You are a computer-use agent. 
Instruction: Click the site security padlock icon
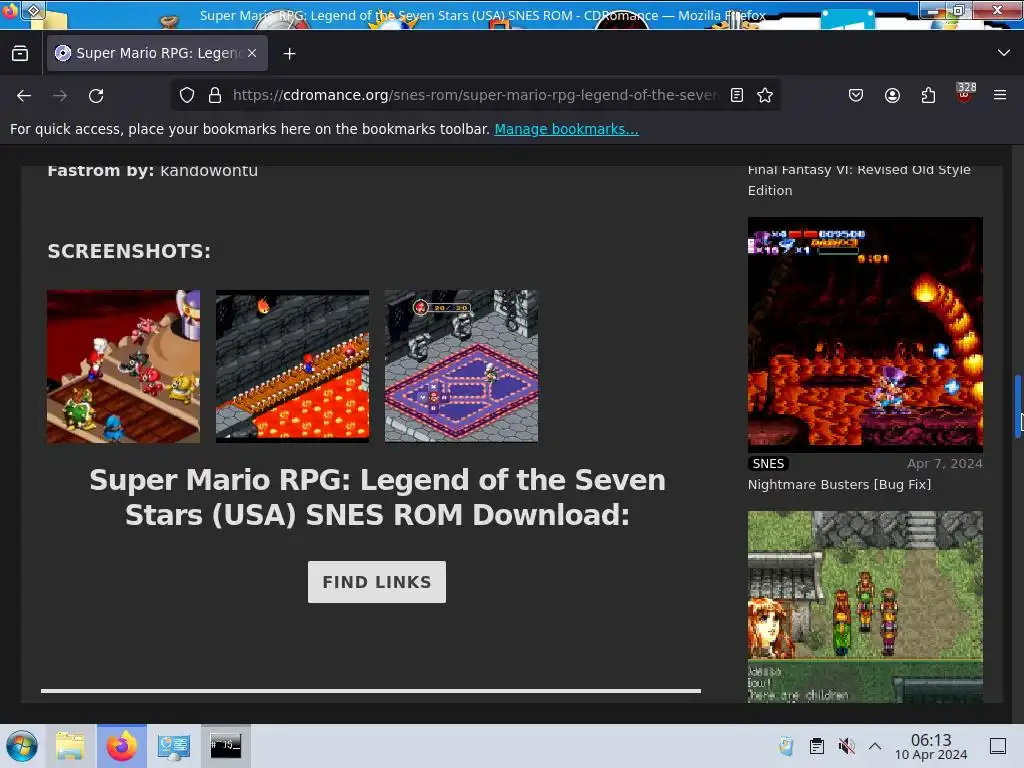tap(215, 95)
